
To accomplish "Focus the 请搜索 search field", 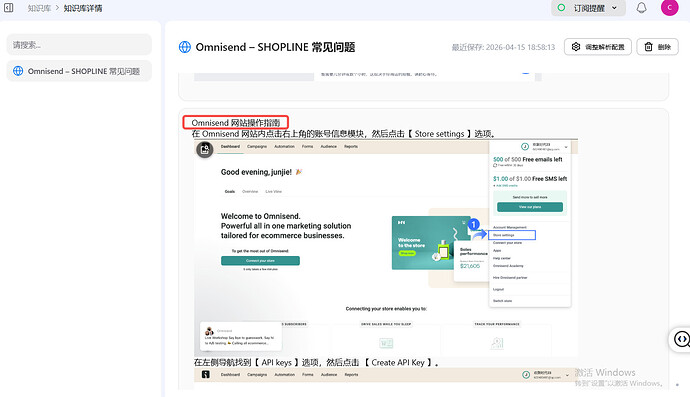I will pyautogui.click(x=79, y=44).
